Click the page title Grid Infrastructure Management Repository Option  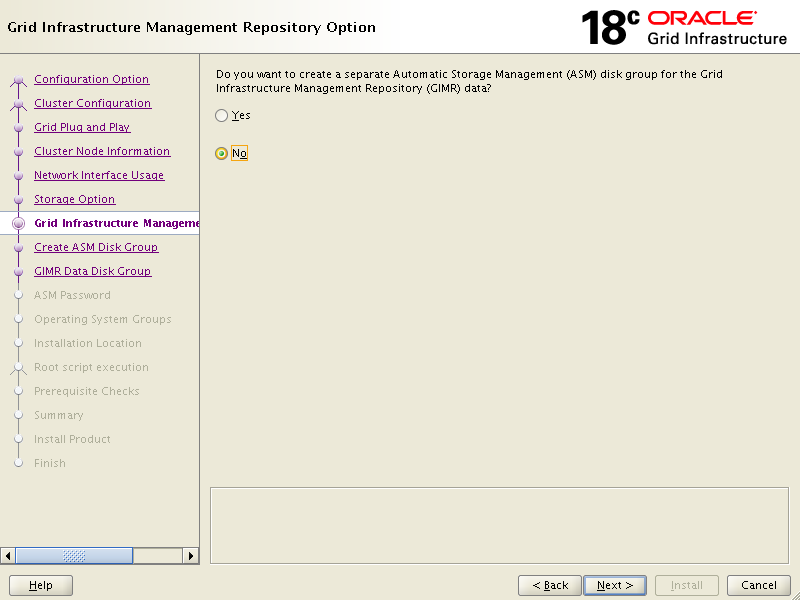[x=191, y=27]
